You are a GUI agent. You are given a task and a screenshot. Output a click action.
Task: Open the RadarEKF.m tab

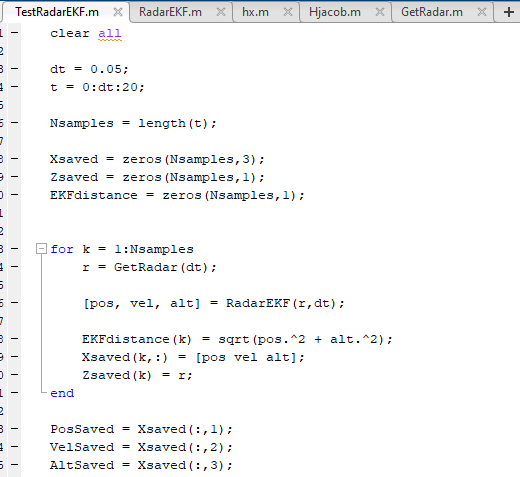point(170,12)
